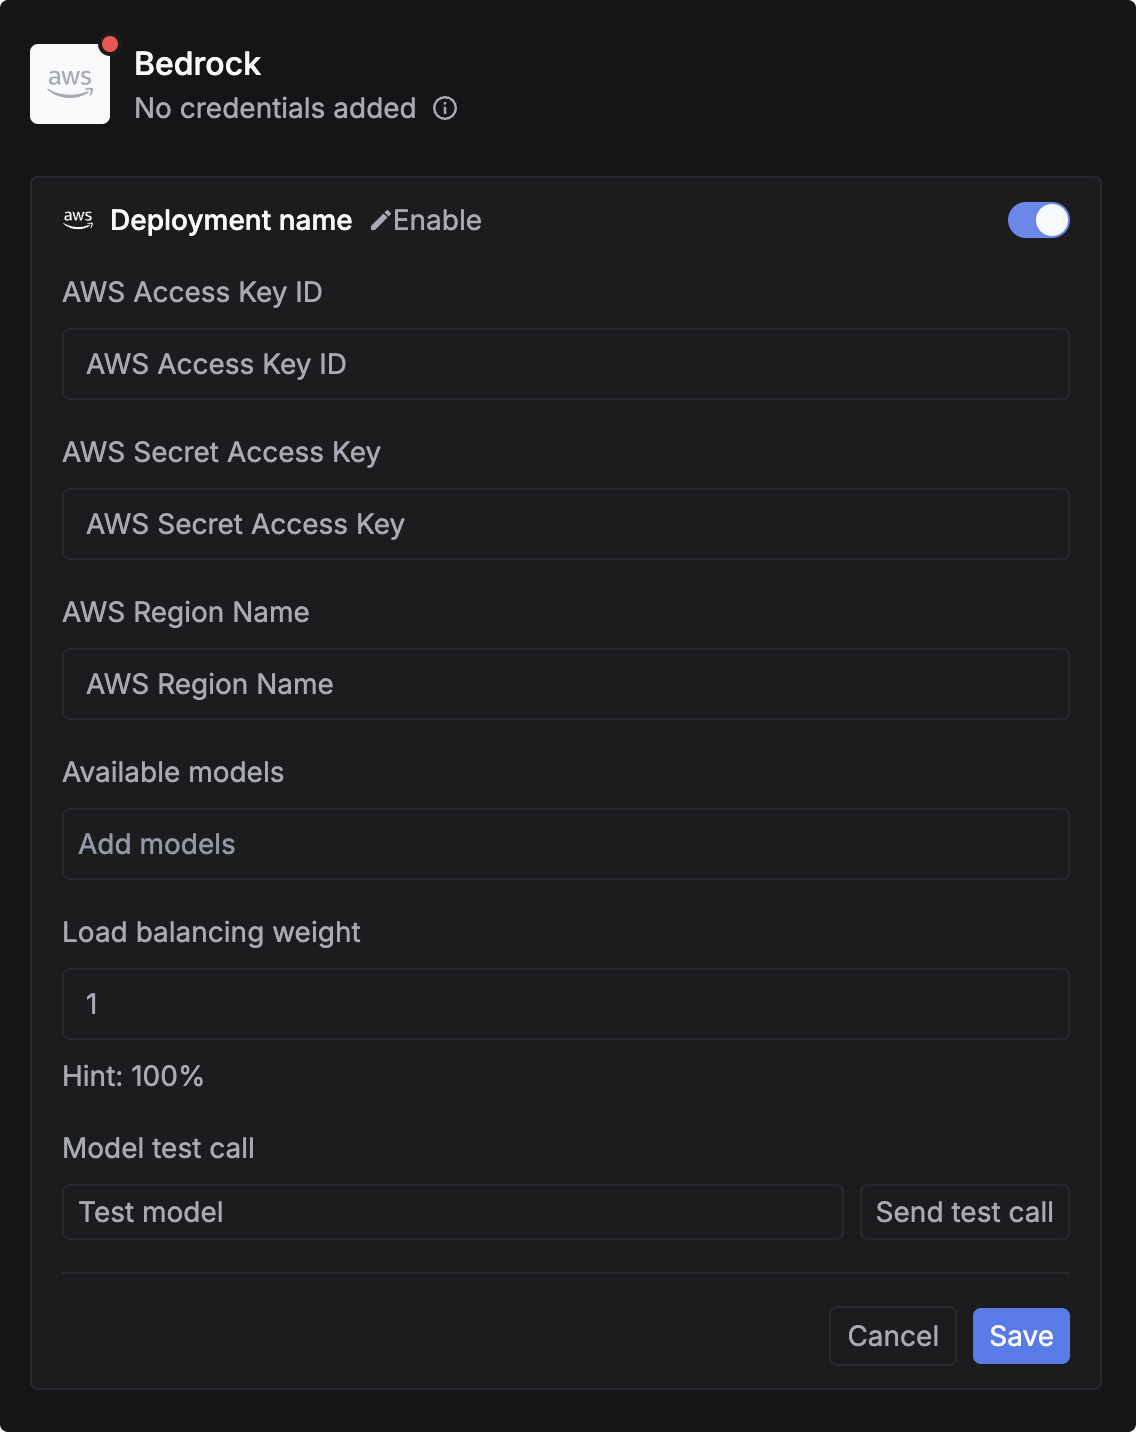The height and width of the screenshot is (1432, 1136).
Task: Click the AWS Bedrock logo icon
Action: coord(70,83)
